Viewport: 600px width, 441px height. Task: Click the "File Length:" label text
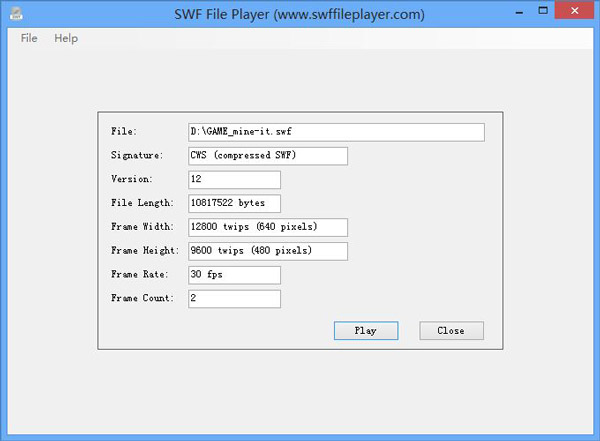click(140, 203)
